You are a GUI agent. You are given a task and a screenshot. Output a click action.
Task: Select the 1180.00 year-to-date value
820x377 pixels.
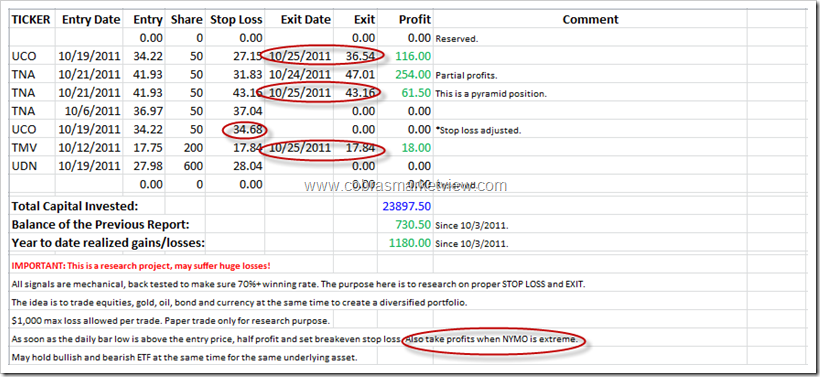tap(410, 243)
